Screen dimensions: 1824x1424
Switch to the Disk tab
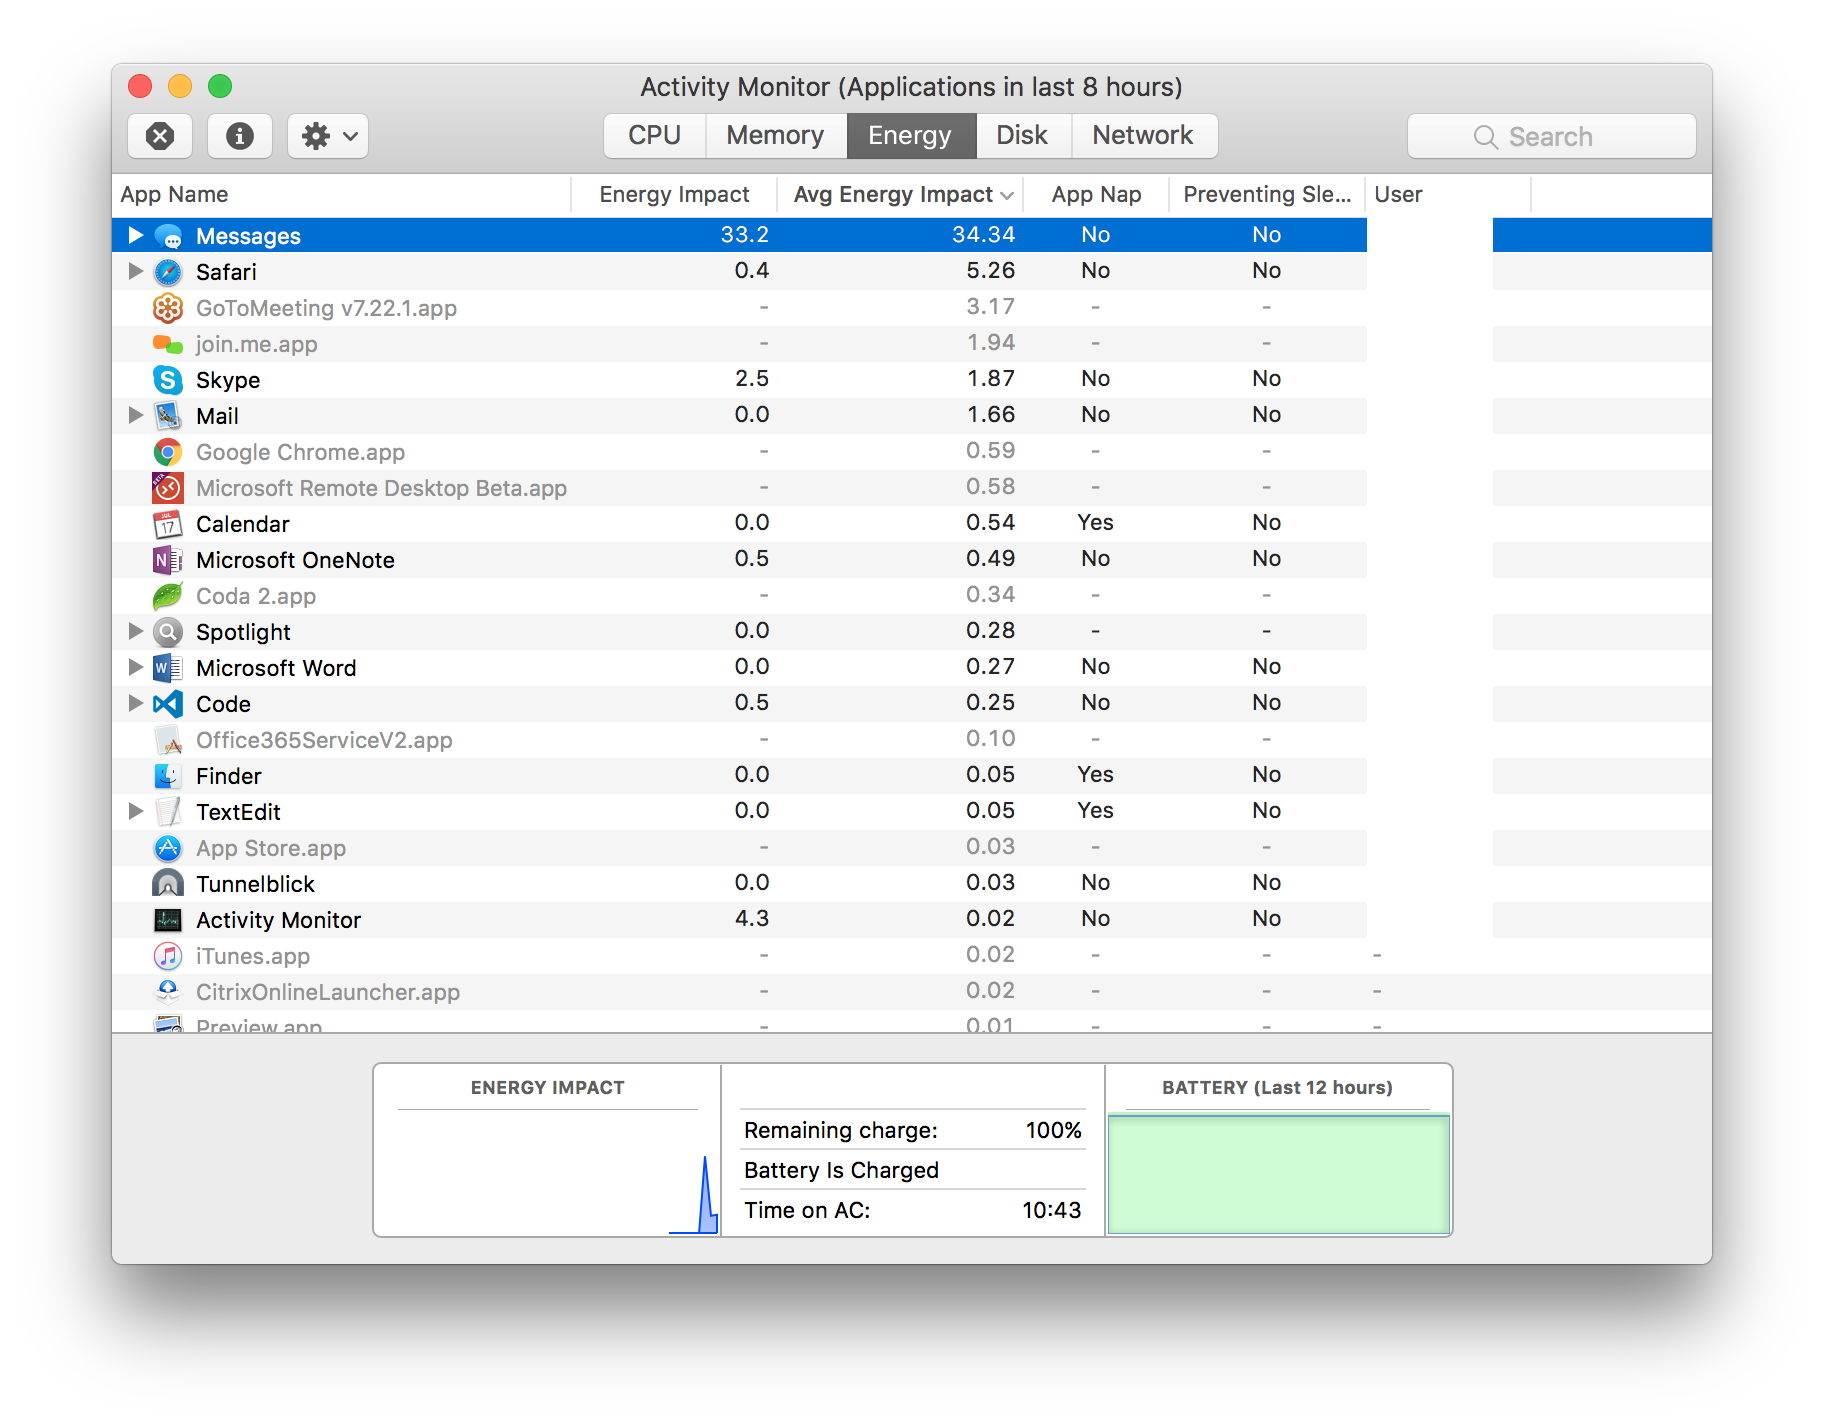[x=1023, y=135]
